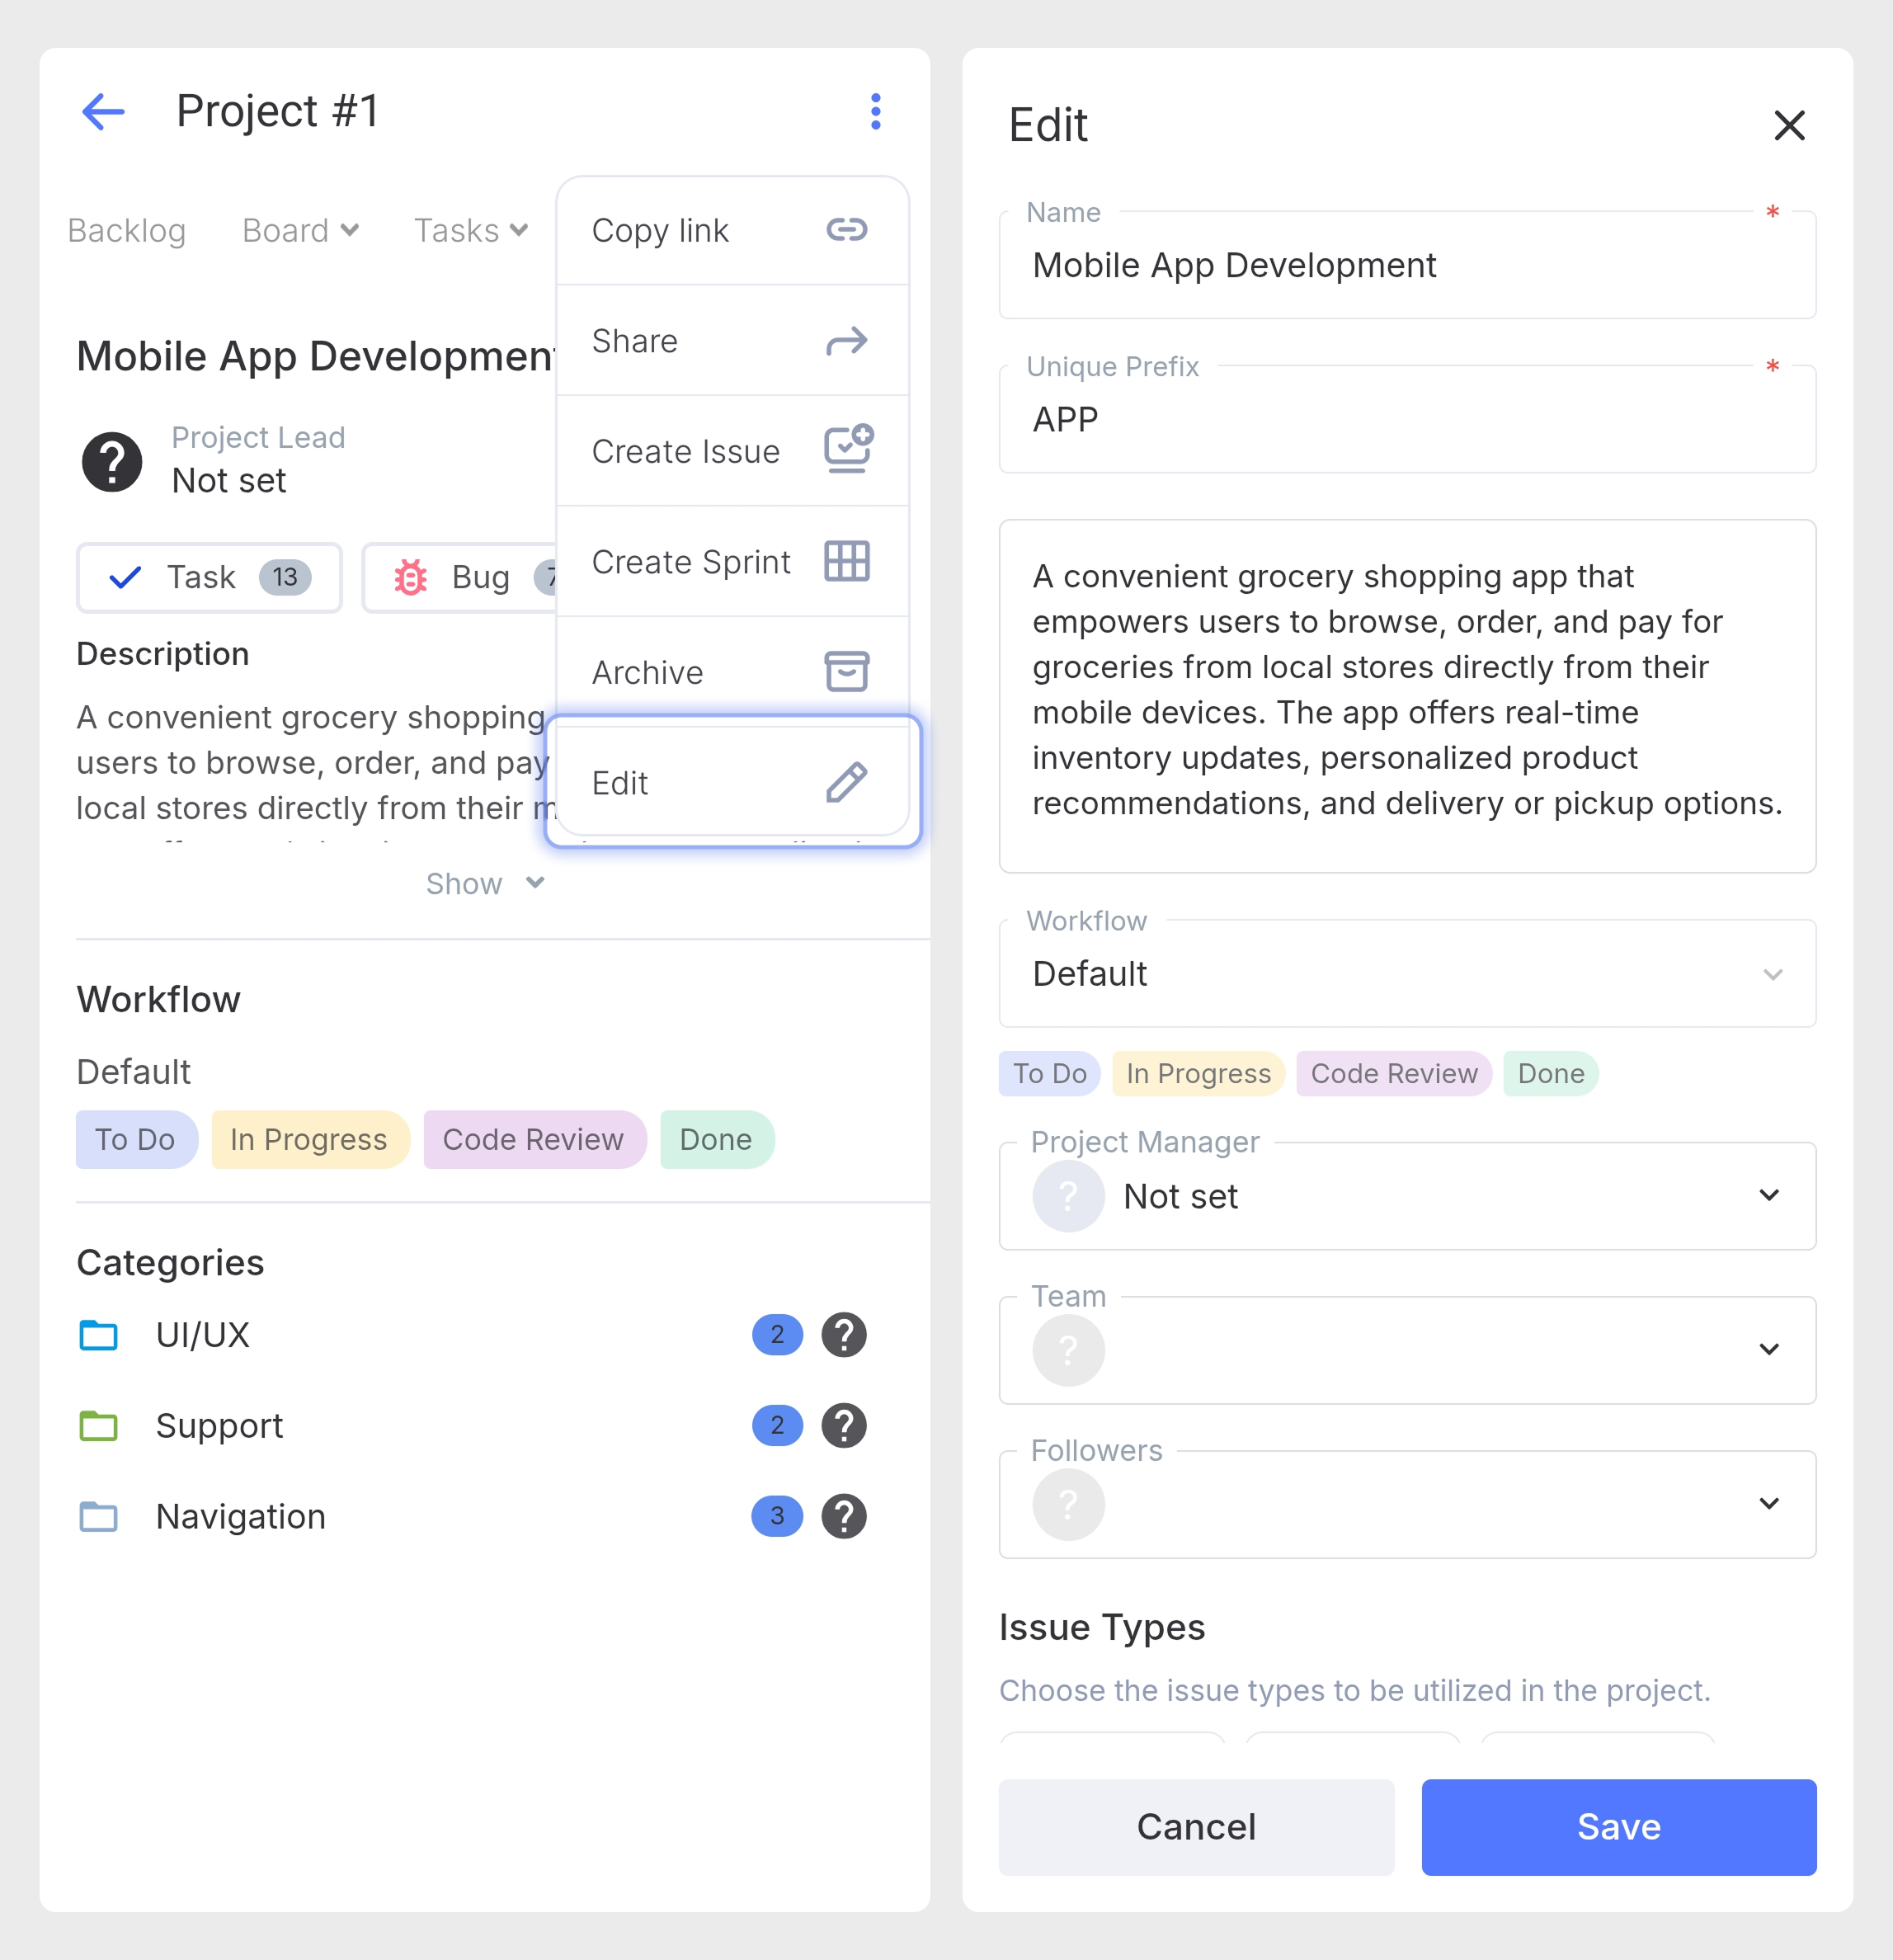Open the three-dot project options menu

pyautogui.click(x=875, y=111)
